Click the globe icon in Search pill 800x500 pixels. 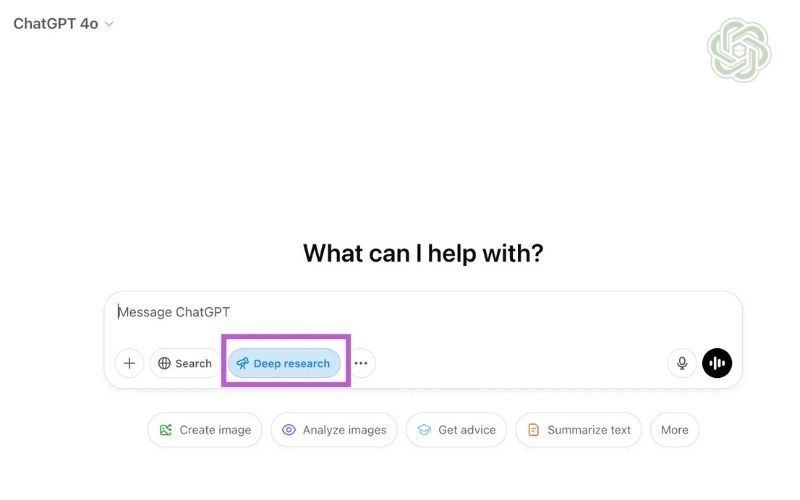click(164, 363)
